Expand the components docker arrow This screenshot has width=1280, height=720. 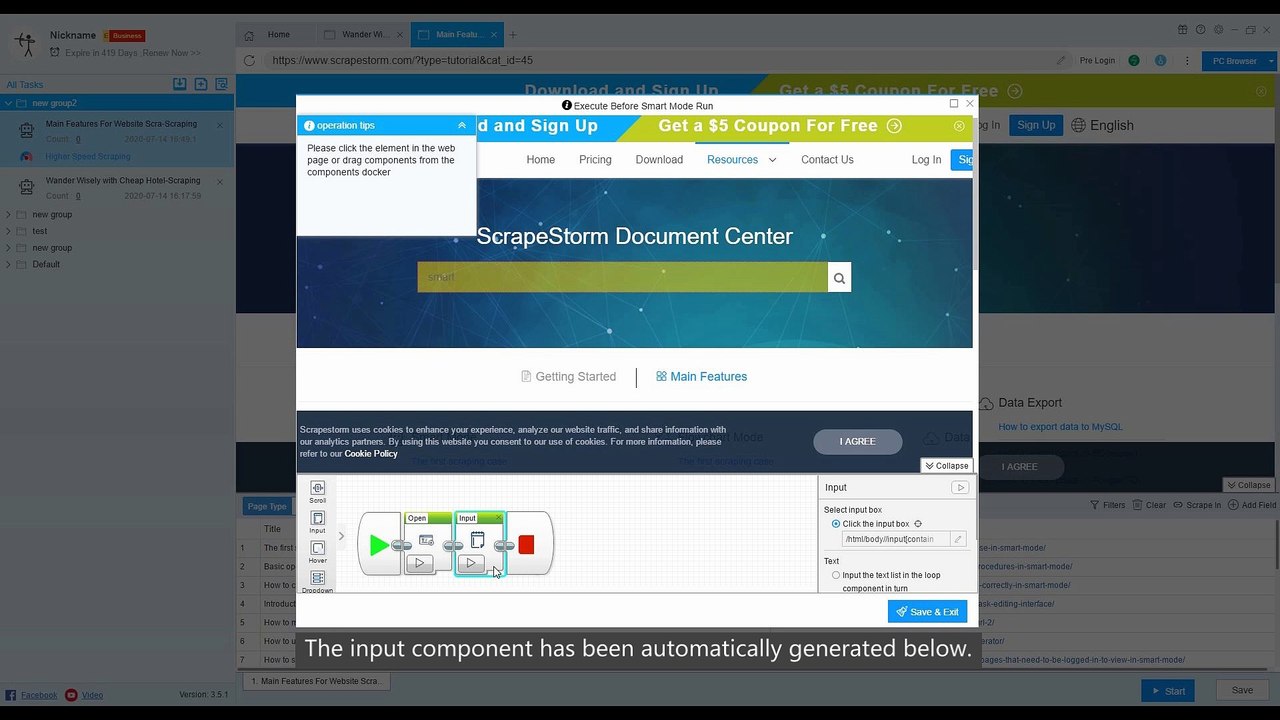coord(341,536)
